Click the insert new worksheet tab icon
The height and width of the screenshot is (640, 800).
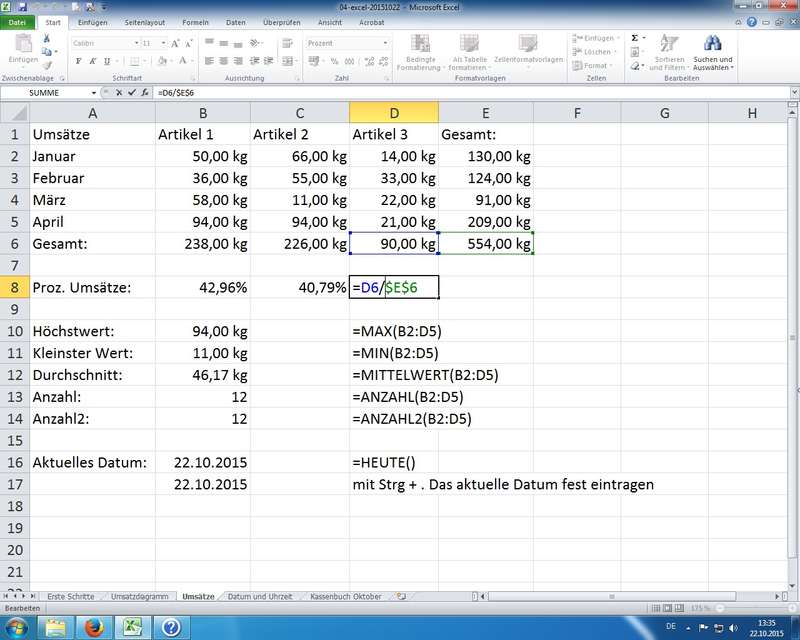(401, 596)
